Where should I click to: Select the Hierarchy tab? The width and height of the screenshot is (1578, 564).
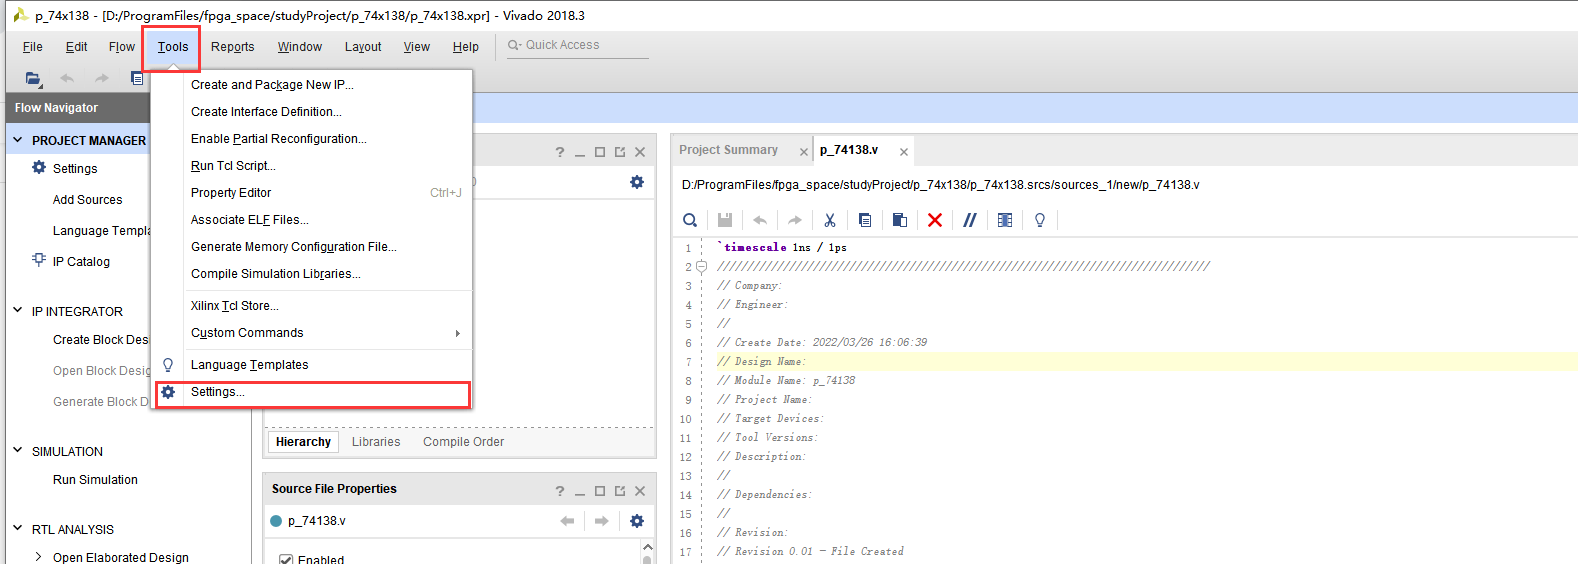303,442
